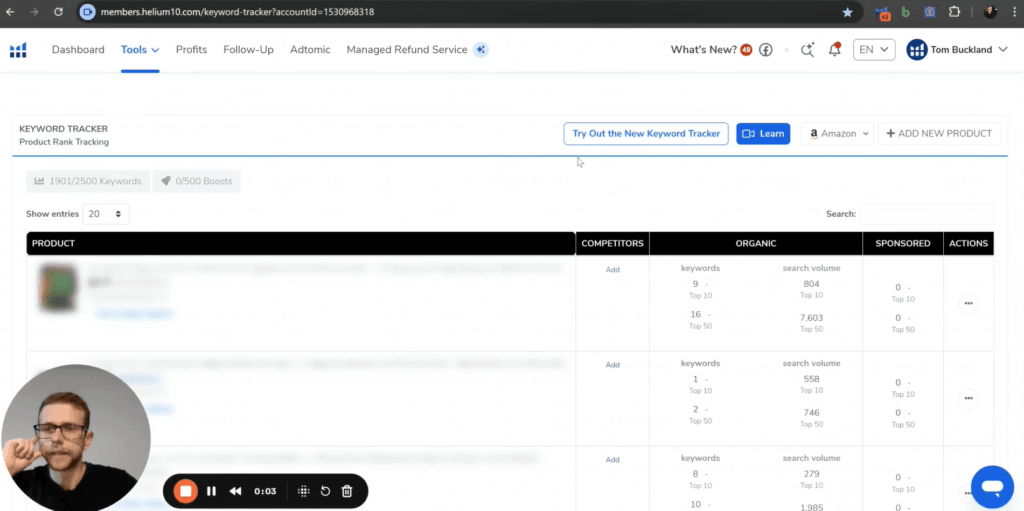Image resolution: width=1024 pixels, height=511 pixels.
Task: Sort by PRODUCT column header
Action: [300, 243]
